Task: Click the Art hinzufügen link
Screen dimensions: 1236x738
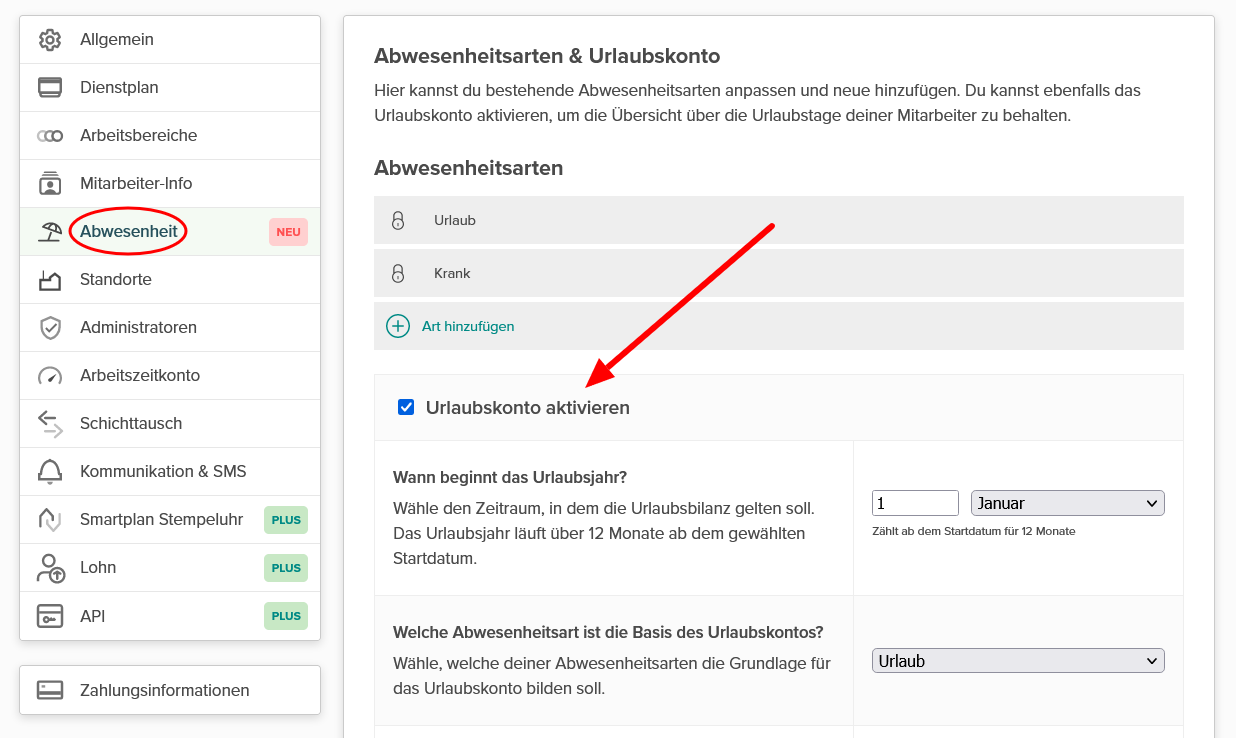Action: tap(468, 326)
